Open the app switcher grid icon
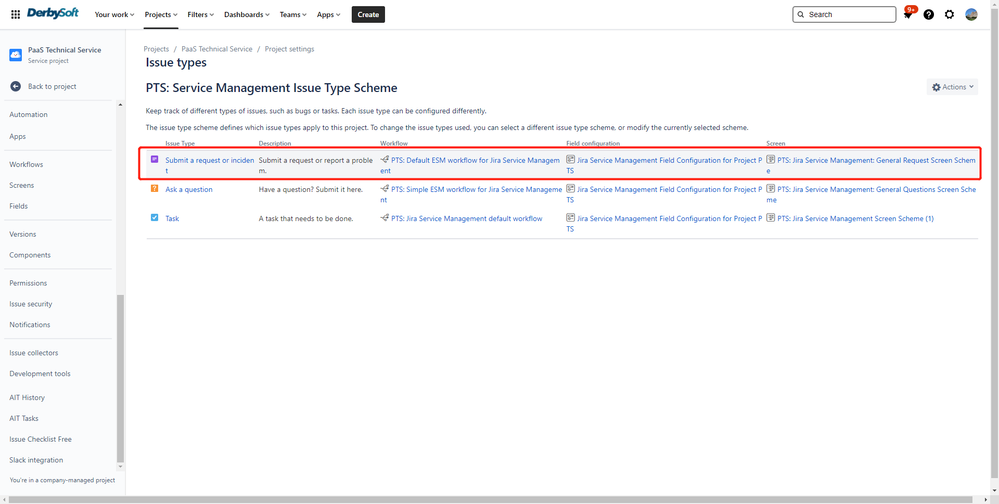999x504 pixels. coord(15,15)
